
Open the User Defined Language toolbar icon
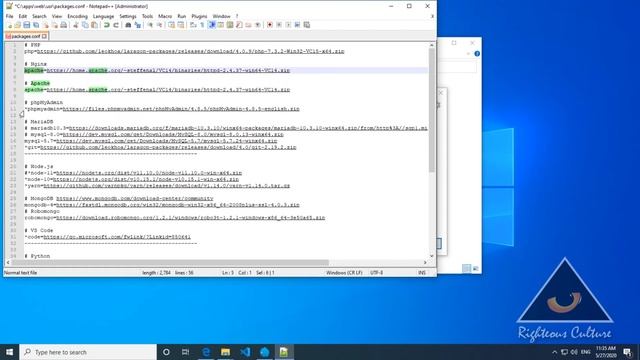[x=220, y=25]
